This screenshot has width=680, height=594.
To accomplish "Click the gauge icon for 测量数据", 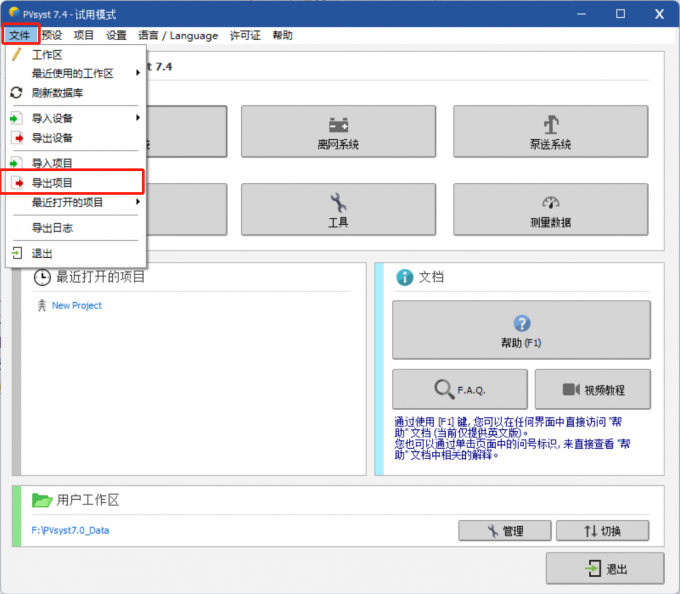I will click(551, 202).
